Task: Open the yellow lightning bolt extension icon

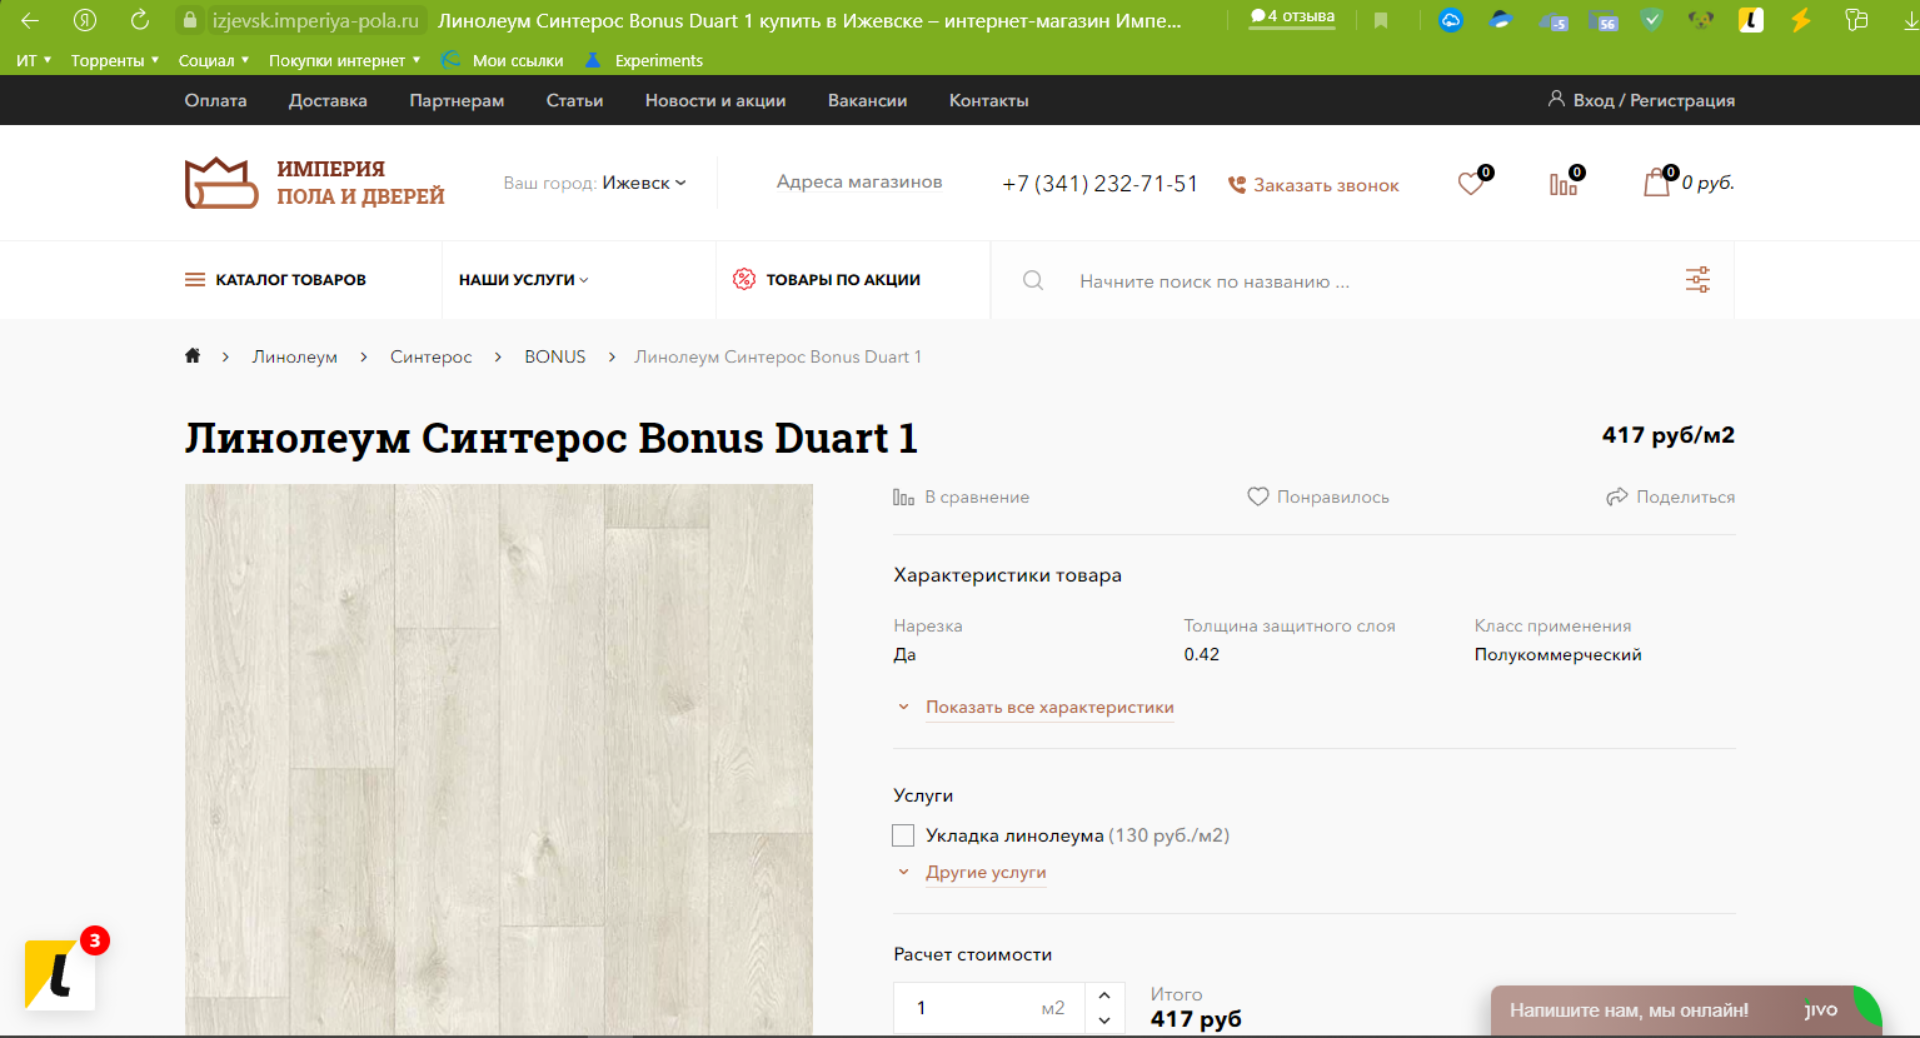Action: pyautogui.click(x=1801, y=20)
